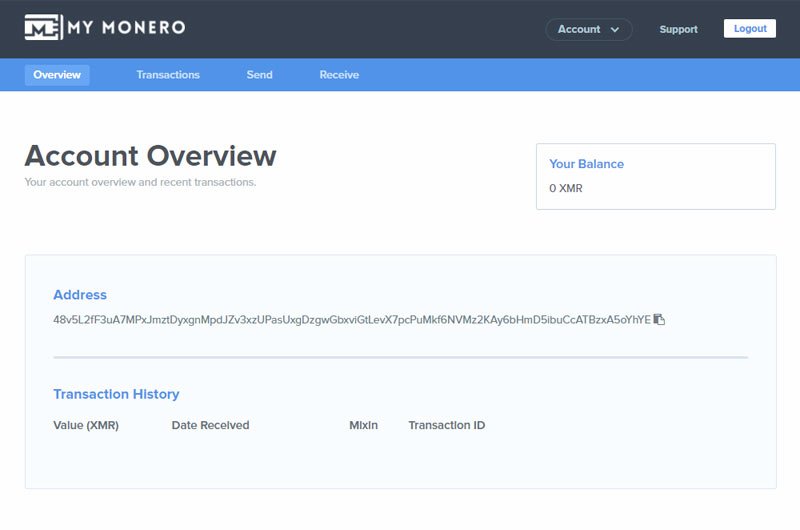Click the Date Received column header
The height and width of the screenshot is (530, 800).
[210, 425]
